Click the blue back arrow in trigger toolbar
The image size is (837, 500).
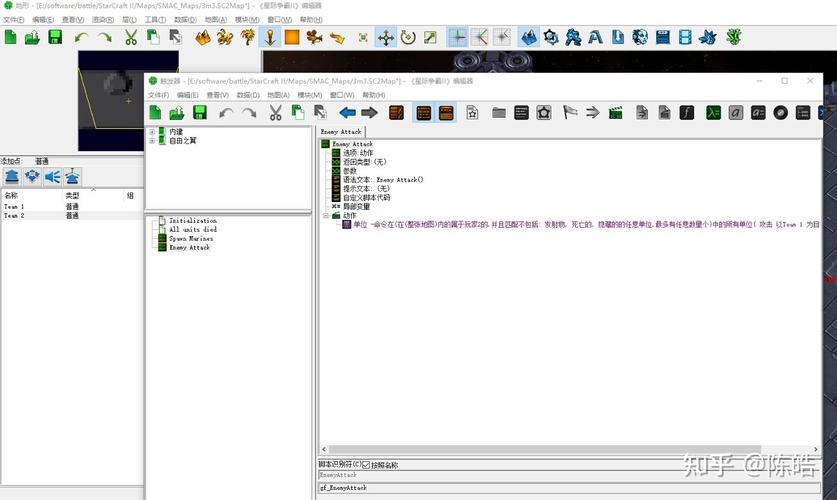347,113
